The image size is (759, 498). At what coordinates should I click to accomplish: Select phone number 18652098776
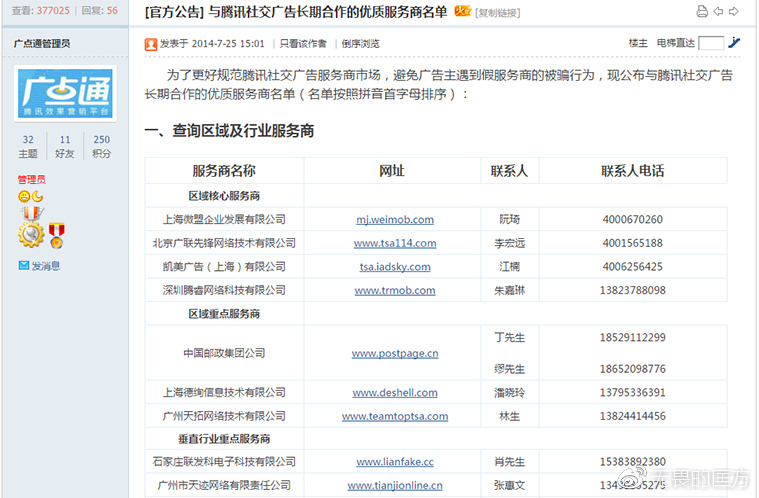[x=633, y=369]
